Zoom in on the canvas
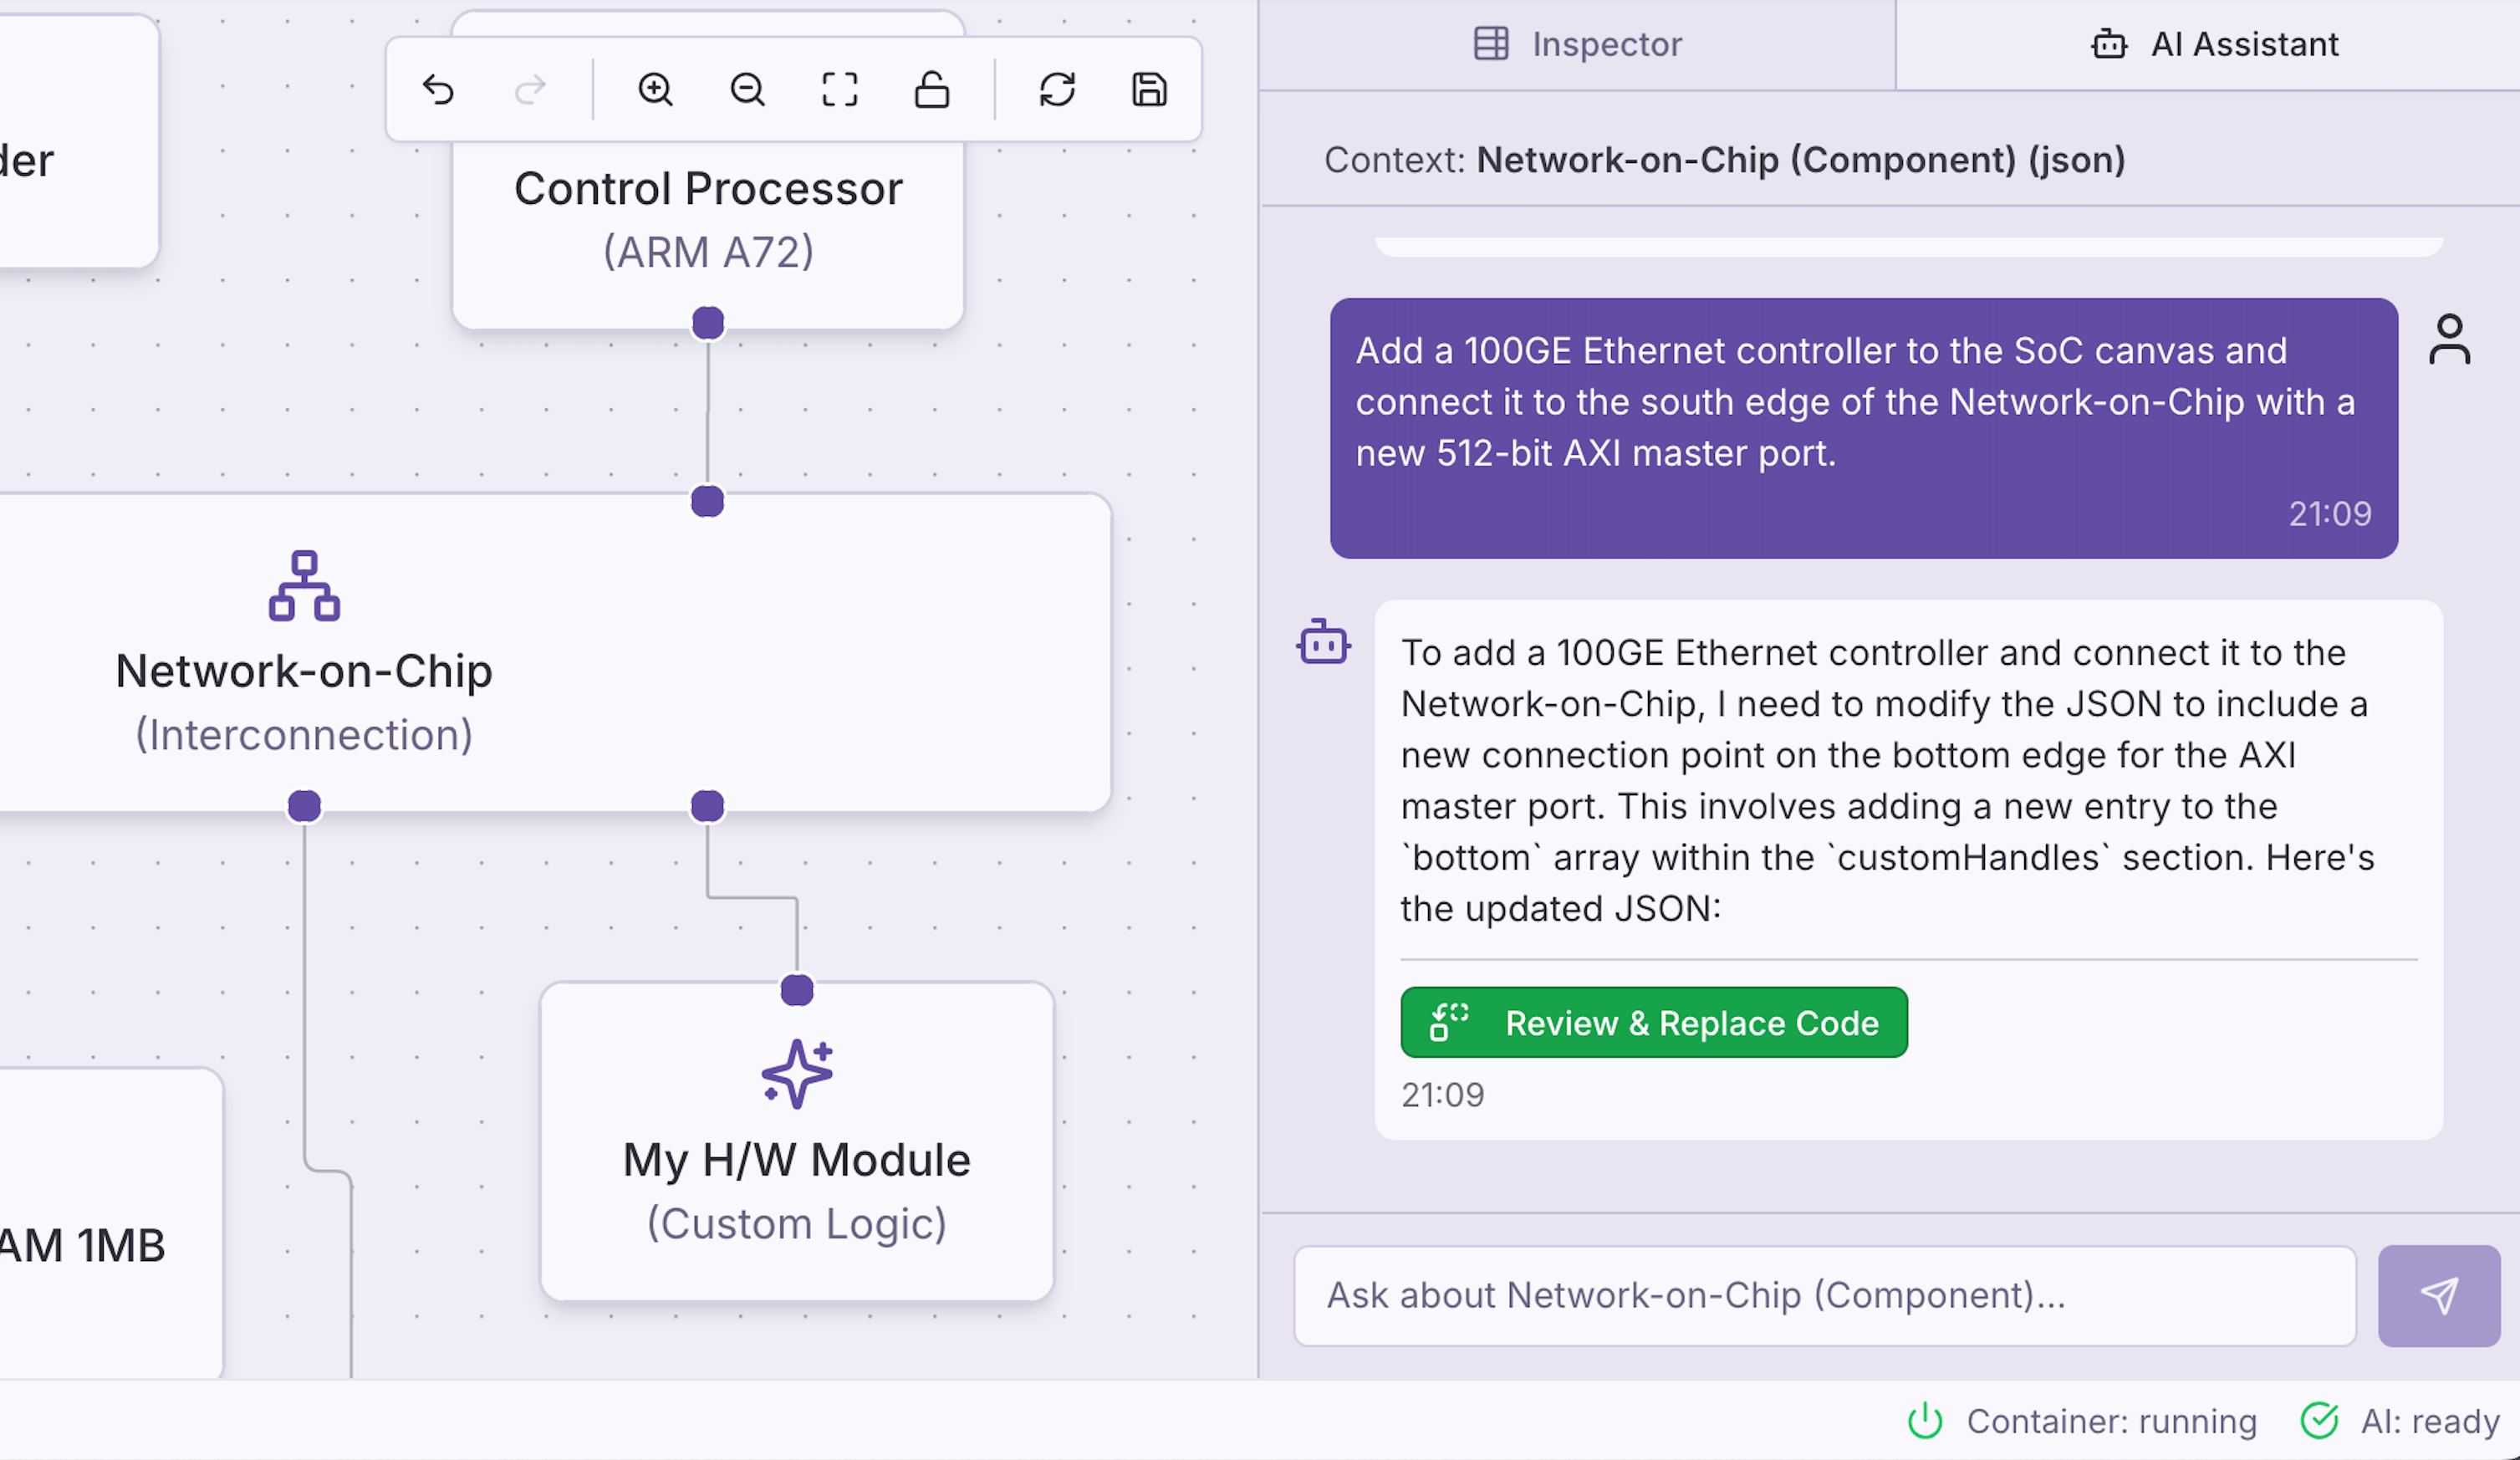The height and width of the screenshot is (1460, 2520). [655, 90]
